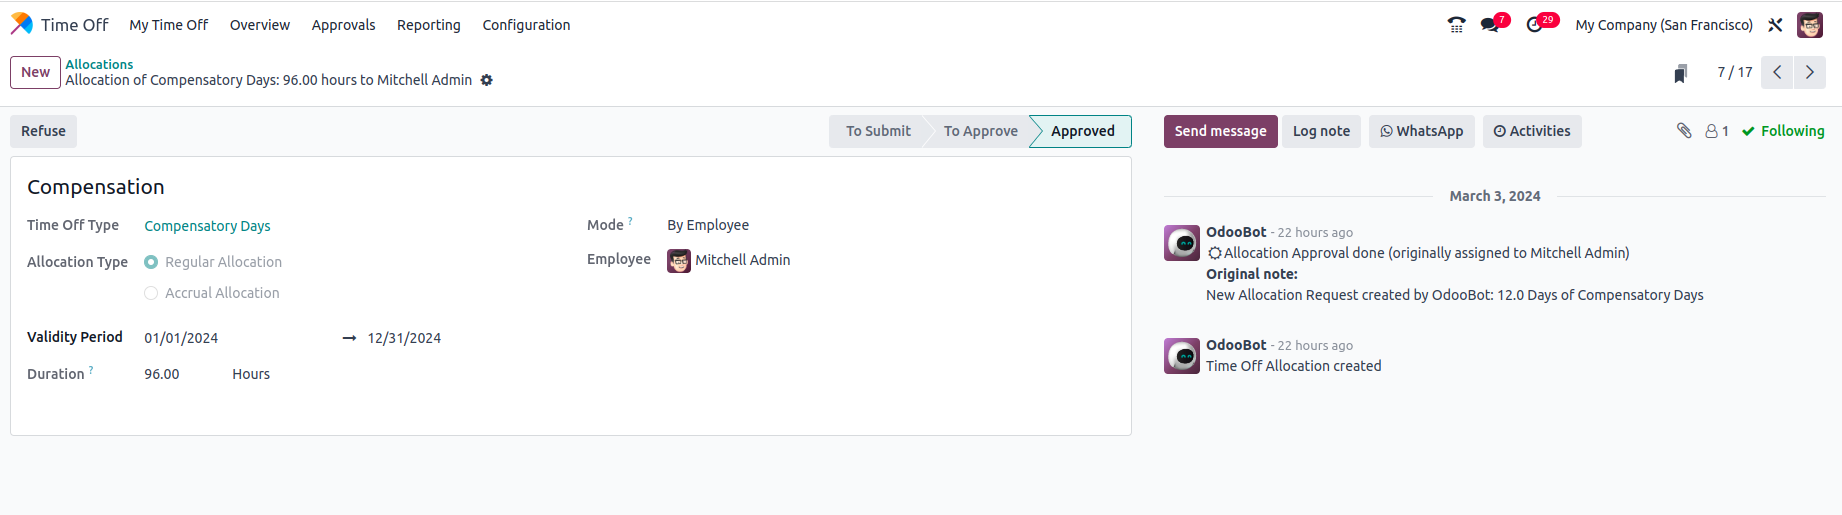Viewport: 1842px width, 515px height.
Task: Open the Reporting menu
Action: (x=429, y=25)
